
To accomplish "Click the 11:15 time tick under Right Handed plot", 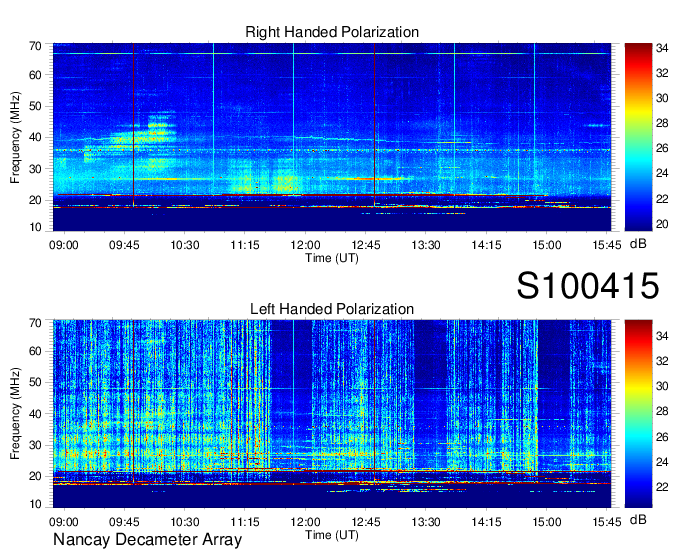I will (245, 245).
